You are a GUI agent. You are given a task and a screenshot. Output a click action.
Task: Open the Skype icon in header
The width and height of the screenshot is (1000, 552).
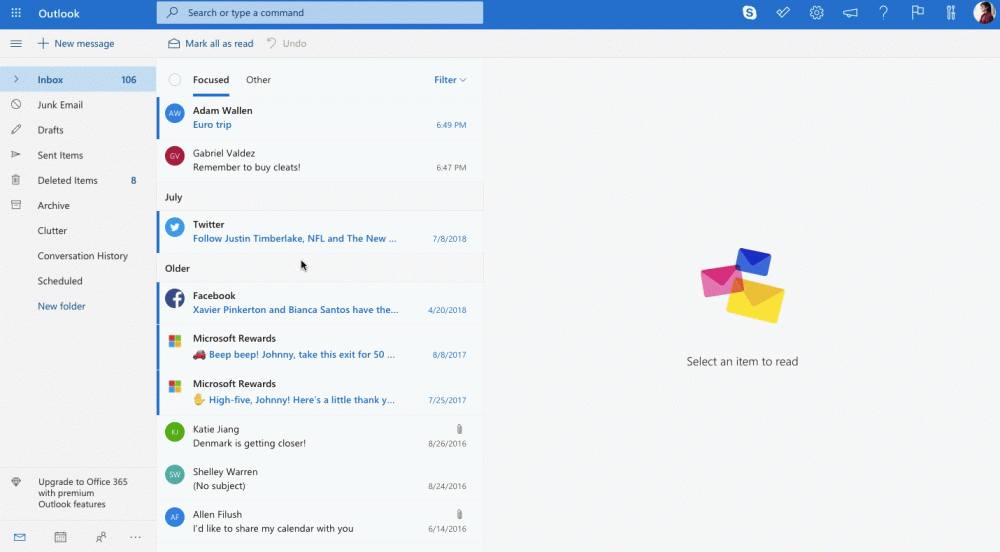point(749,13)
